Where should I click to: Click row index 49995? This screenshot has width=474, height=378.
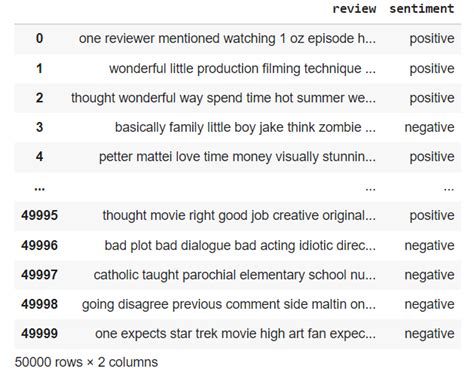pos(39,215)
